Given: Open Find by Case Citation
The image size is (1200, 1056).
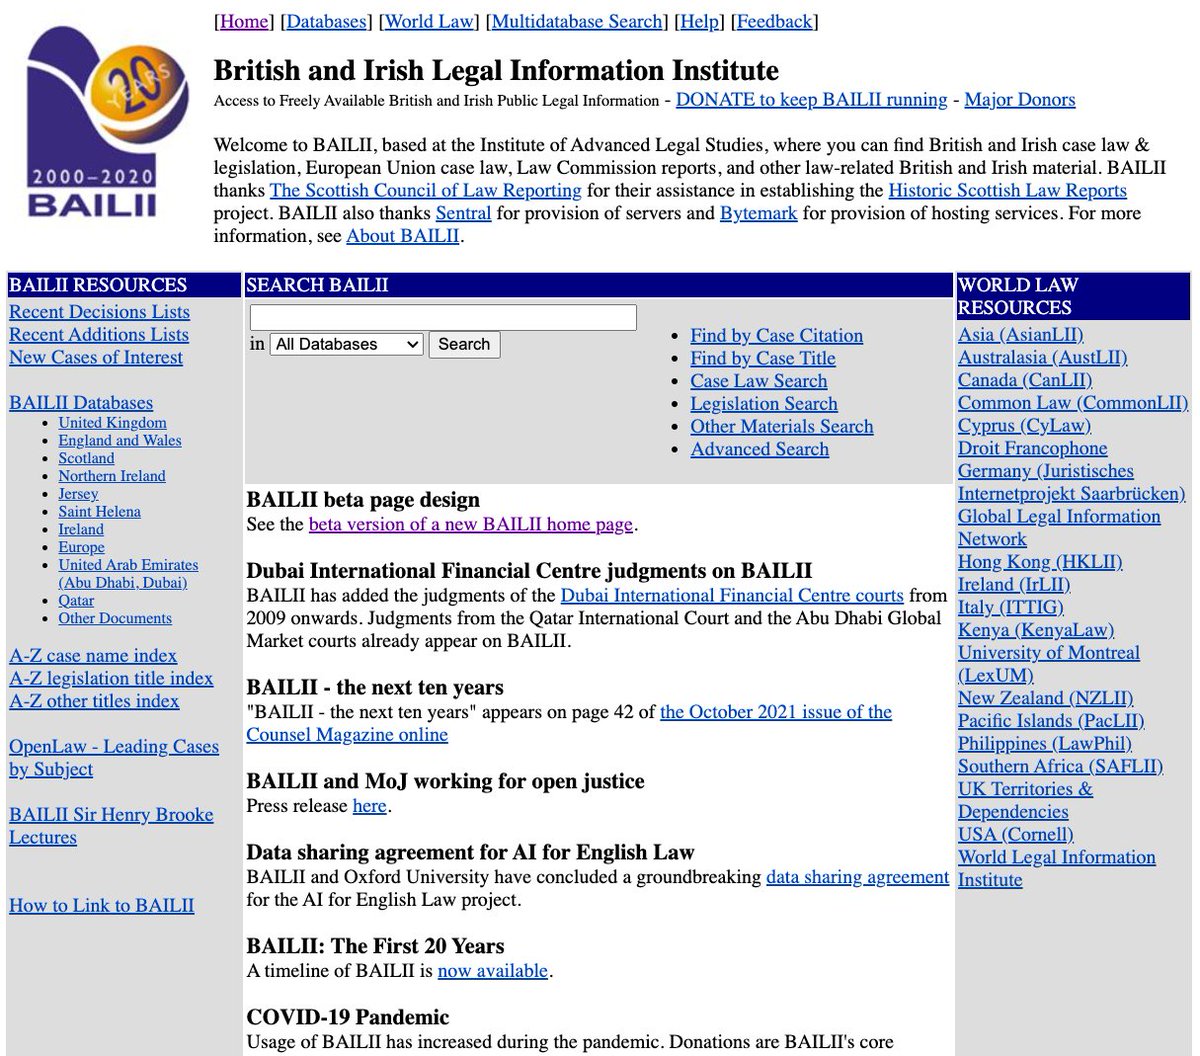Looking at the screenshot, I should click(776, 336).
